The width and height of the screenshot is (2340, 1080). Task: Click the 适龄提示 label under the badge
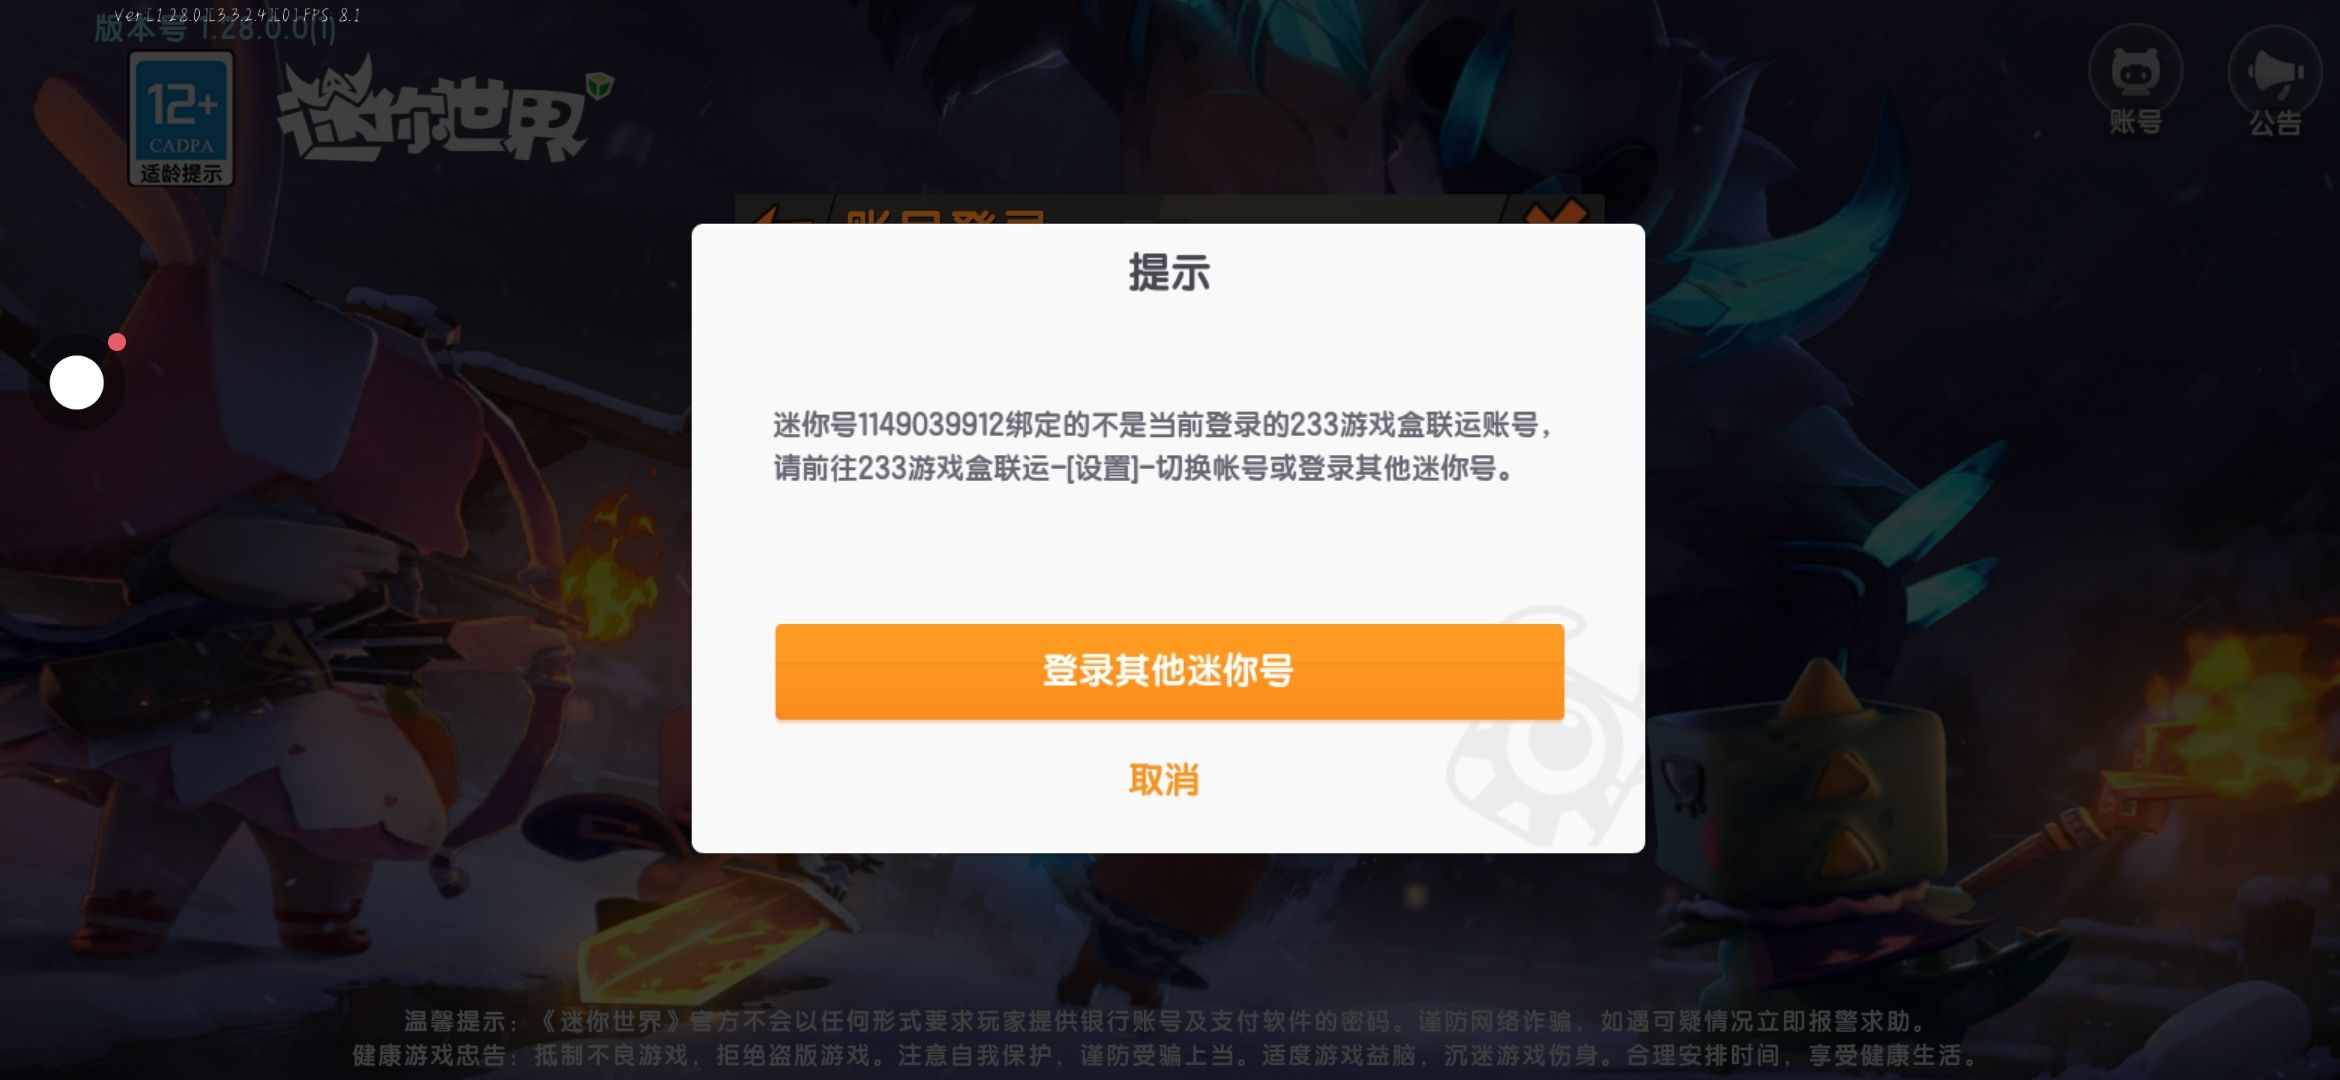tap(181, 173)
